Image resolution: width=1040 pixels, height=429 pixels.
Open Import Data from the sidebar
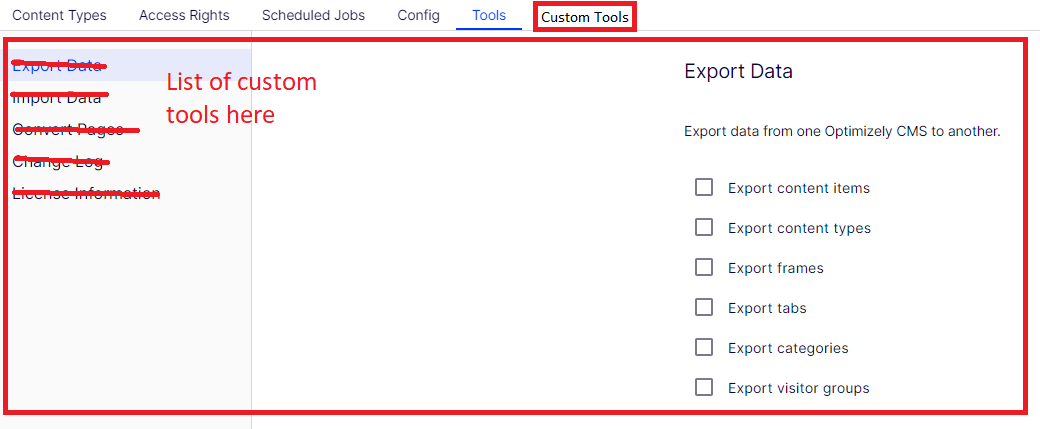(57, 98)
